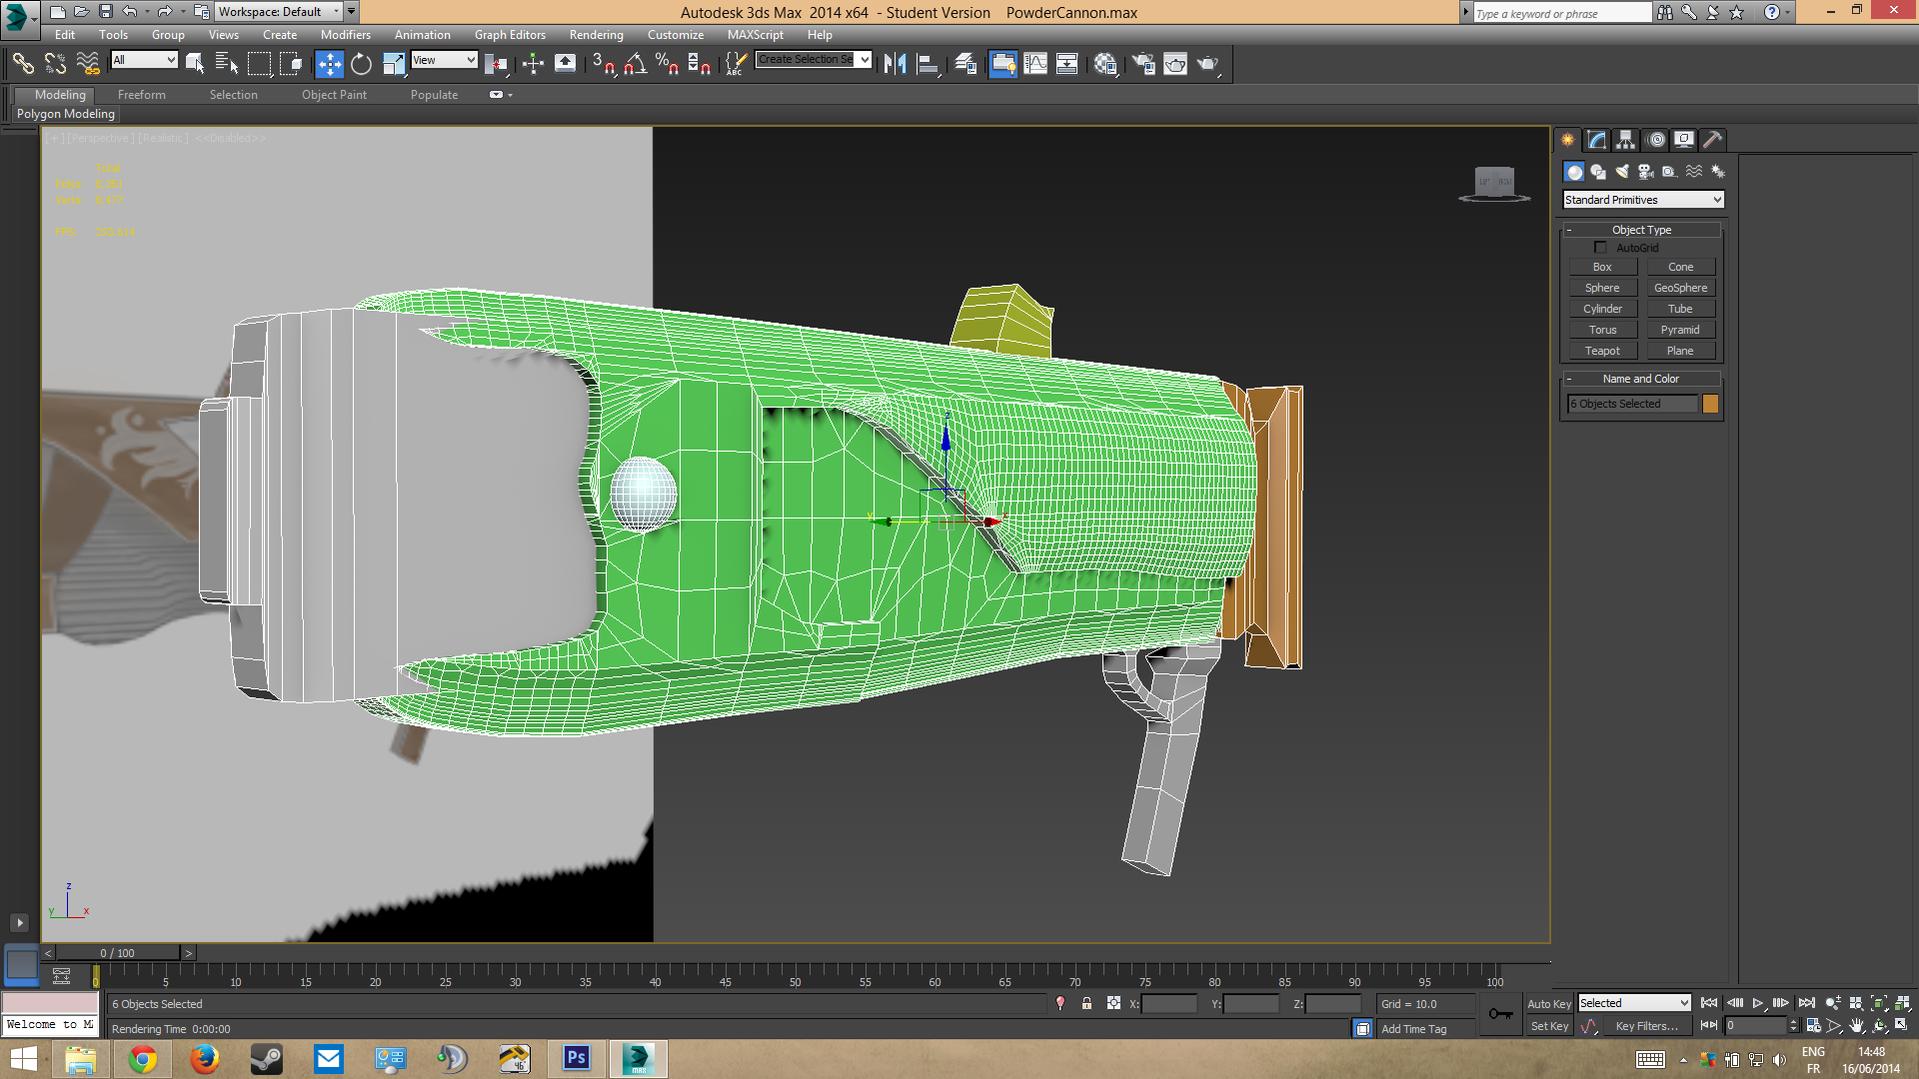Select the Cameras create category
The width and height of the screenshot is (1919, 1079).
[x=1646, y=172]
